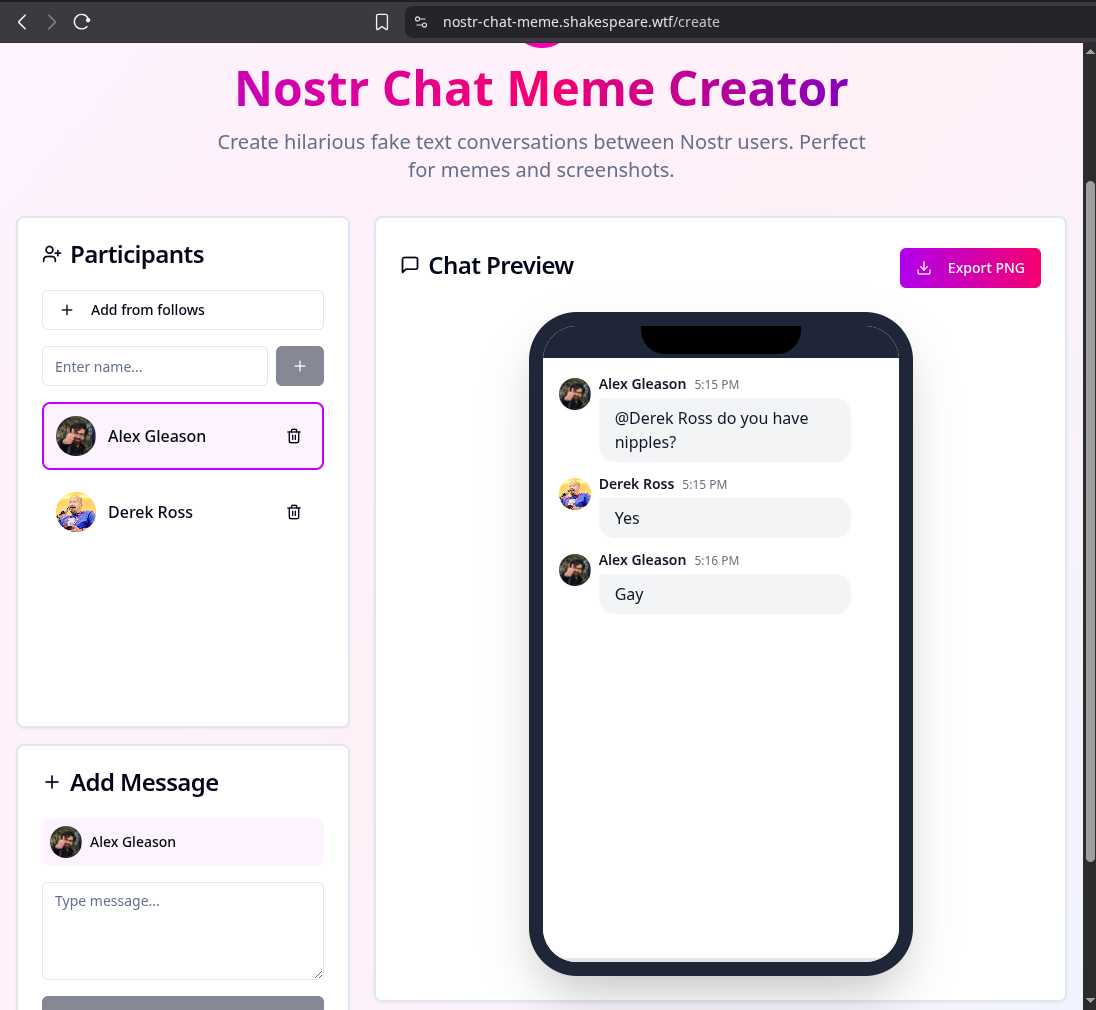Go back with browser back arrow
This screenshot has height=1010, width=1096.
click(22, 22)
